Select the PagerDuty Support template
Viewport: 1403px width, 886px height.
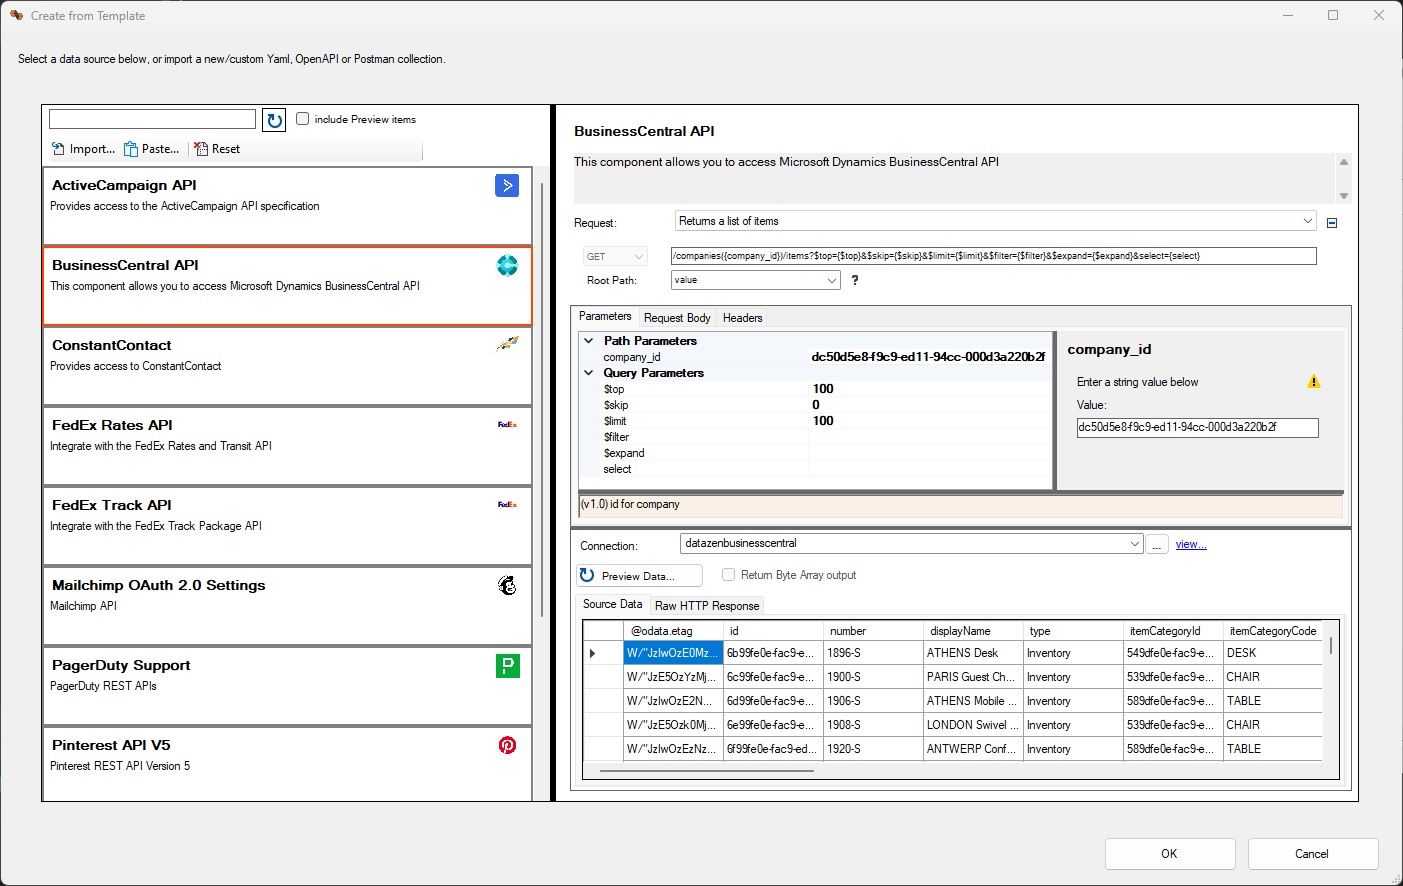point(287,686)
